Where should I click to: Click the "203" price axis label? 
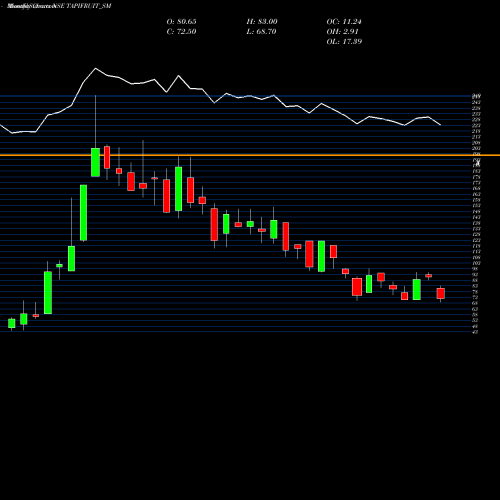[x=476, y=148]
